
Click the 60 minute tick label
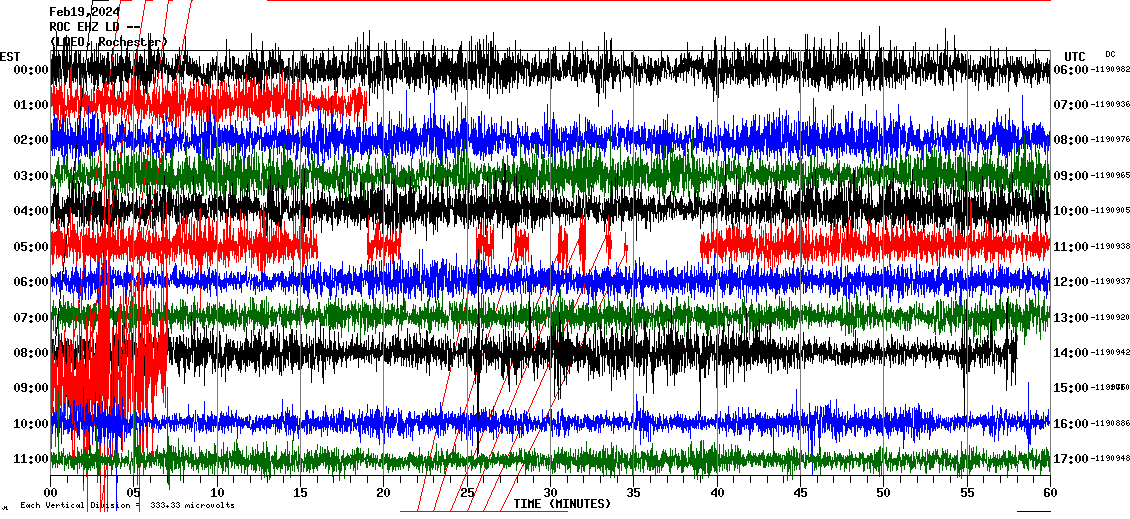[x=1050, y=493]
